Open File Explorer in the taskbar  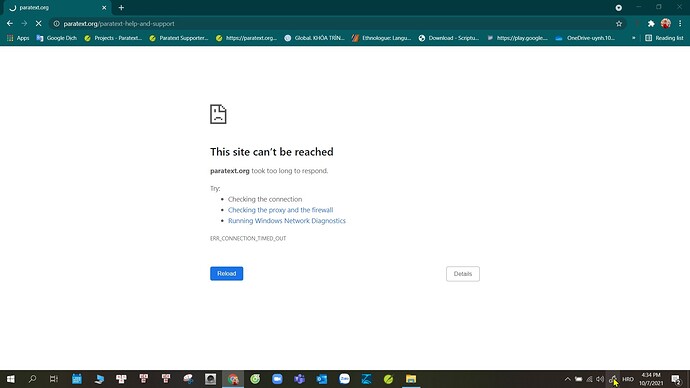411,379
